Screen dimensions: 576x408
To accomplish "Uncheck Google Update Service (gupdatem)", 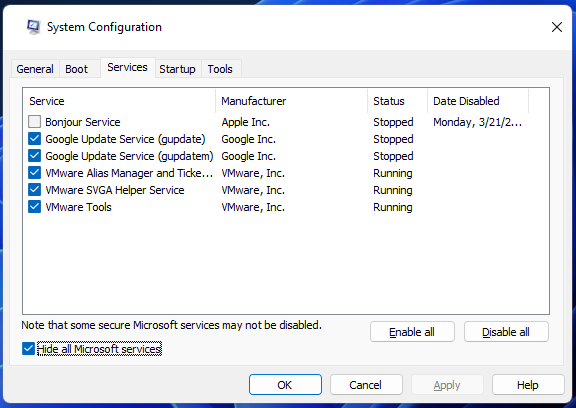I will point(35,156).
